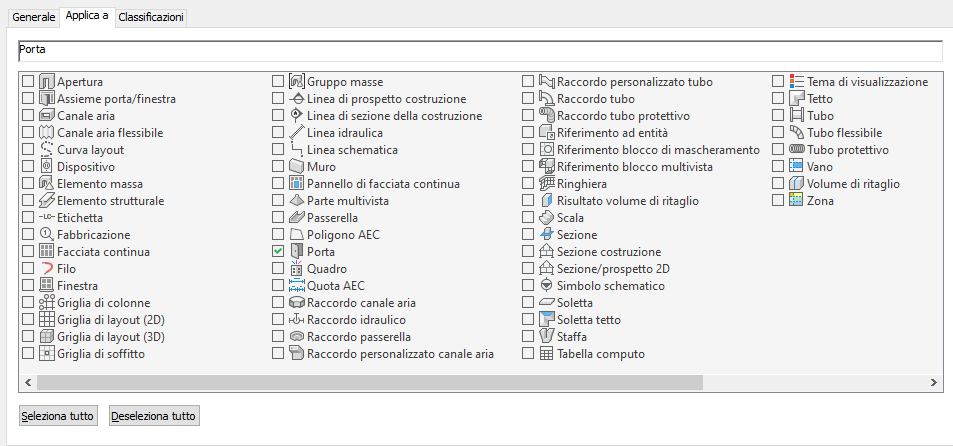Click the Zona icon
Image resolution: width=953 pixels, height=446 pixels.
[796, 201]
